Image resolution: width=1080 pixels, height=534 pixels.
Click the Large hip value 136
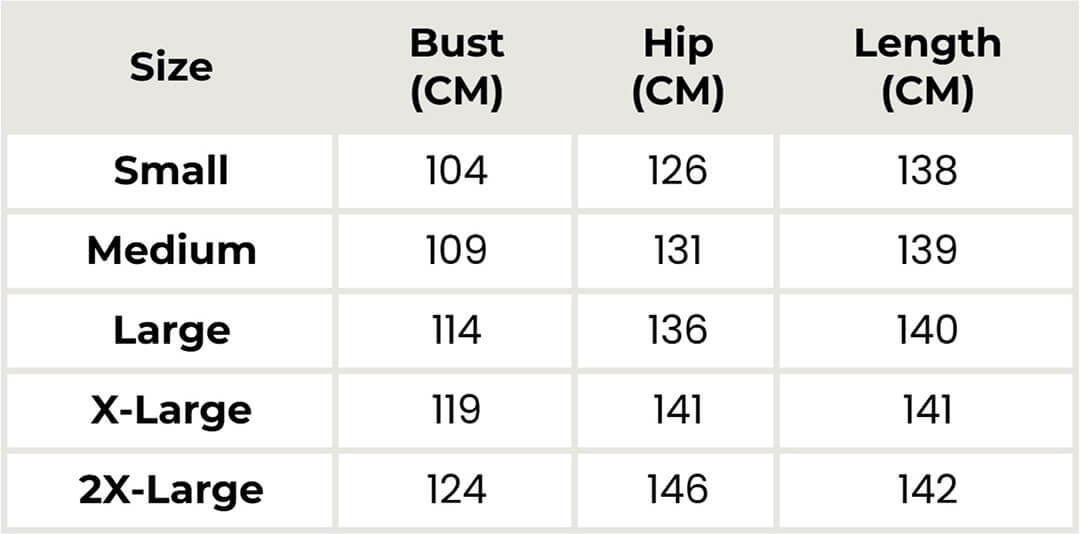[678, 331]
